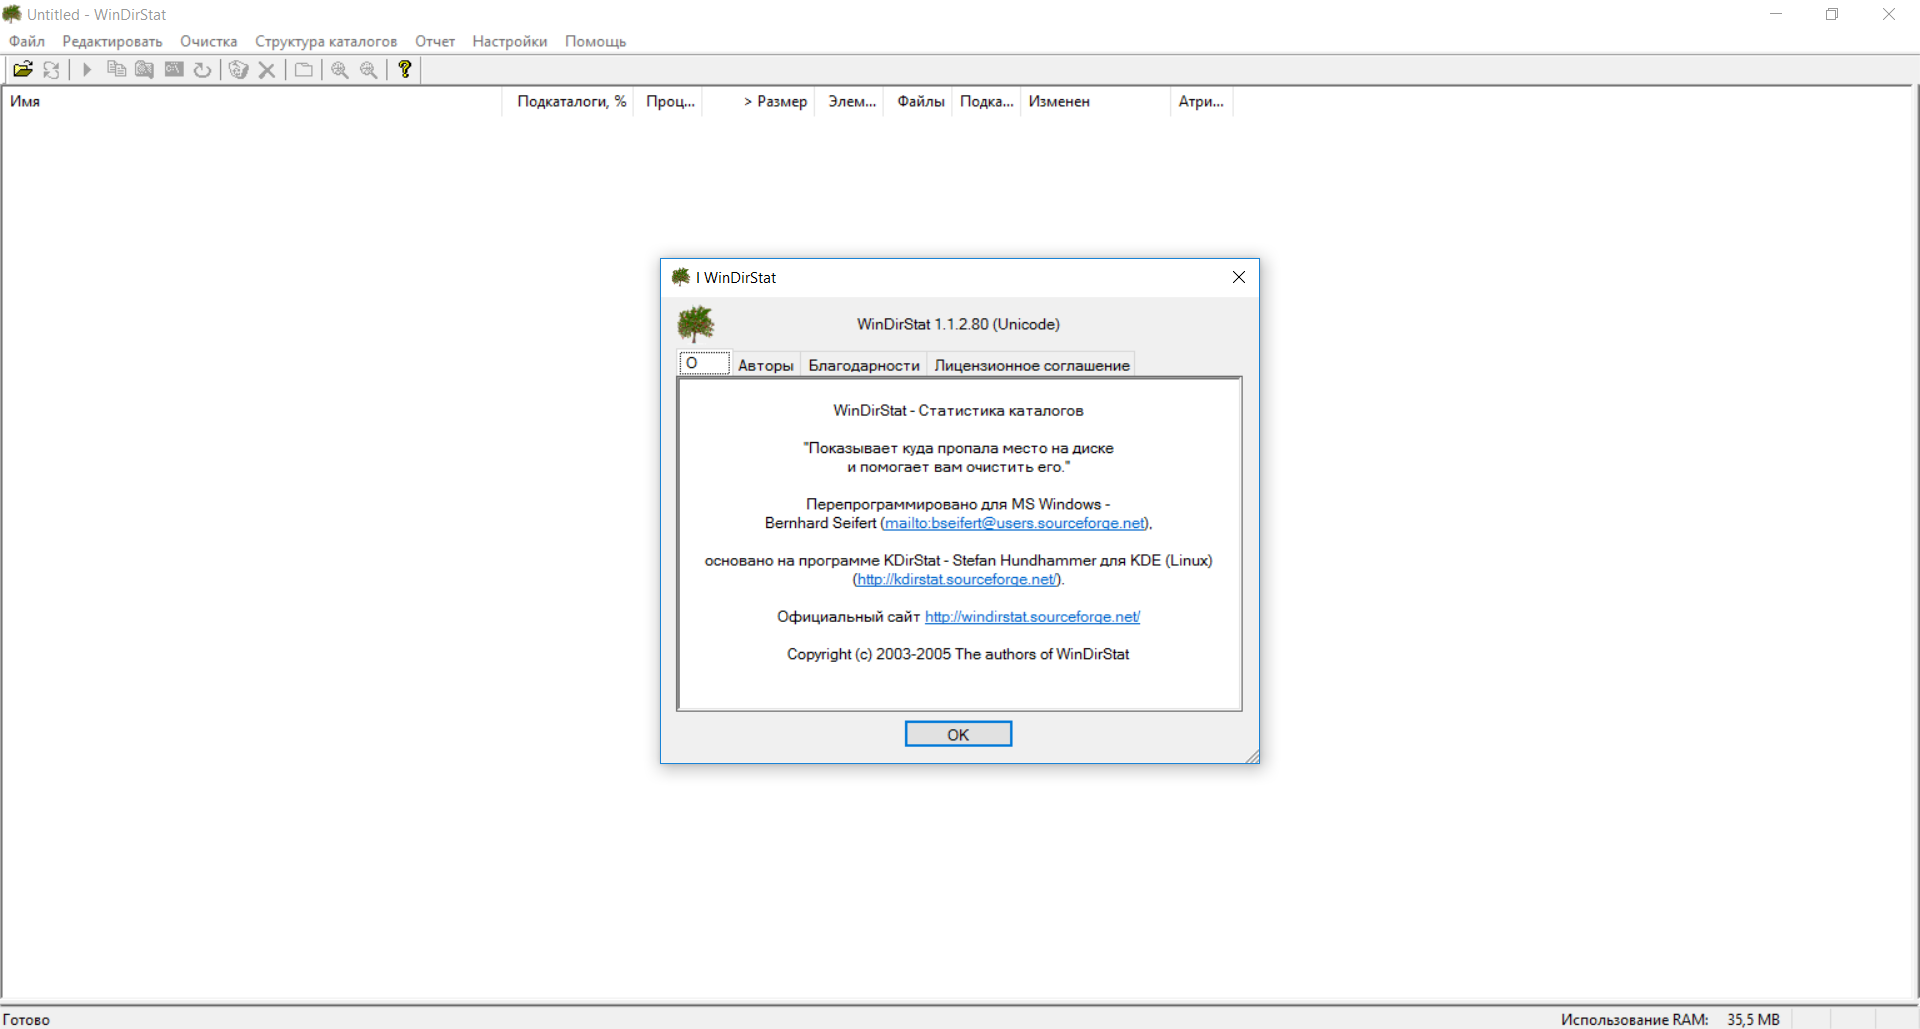Sort by the Атри... column header
Image resolution: width=1920 pixels, height=1029 pixels.
coord(1202,101)
